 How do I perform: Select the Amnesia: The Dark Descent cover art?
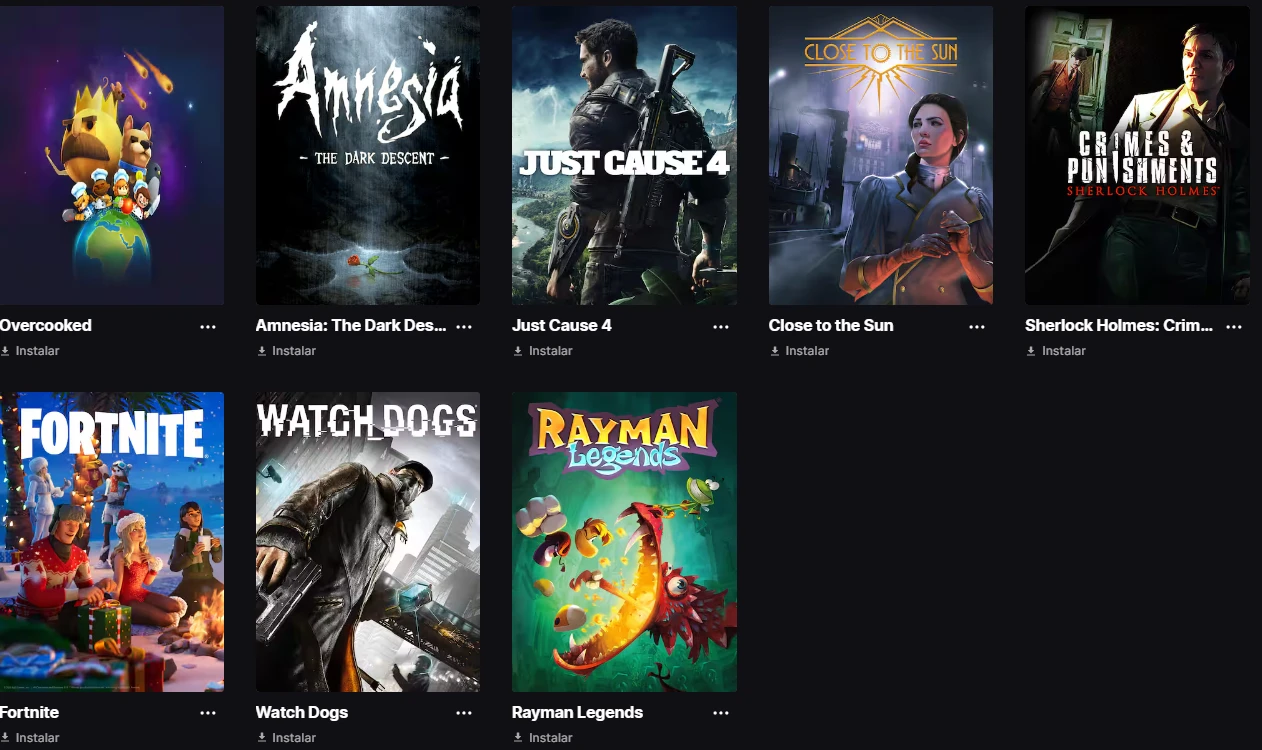[368, 155]
